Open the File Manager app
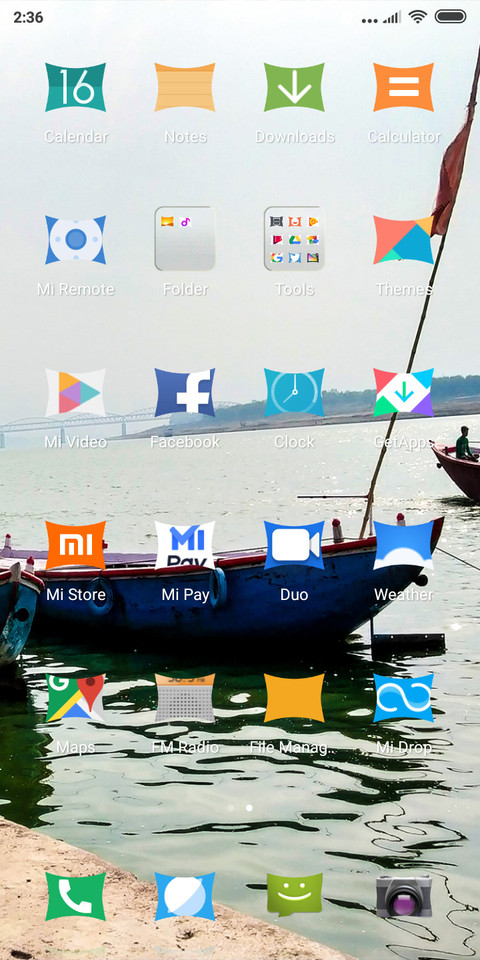 pyautogui.click(x=294, y=698)
